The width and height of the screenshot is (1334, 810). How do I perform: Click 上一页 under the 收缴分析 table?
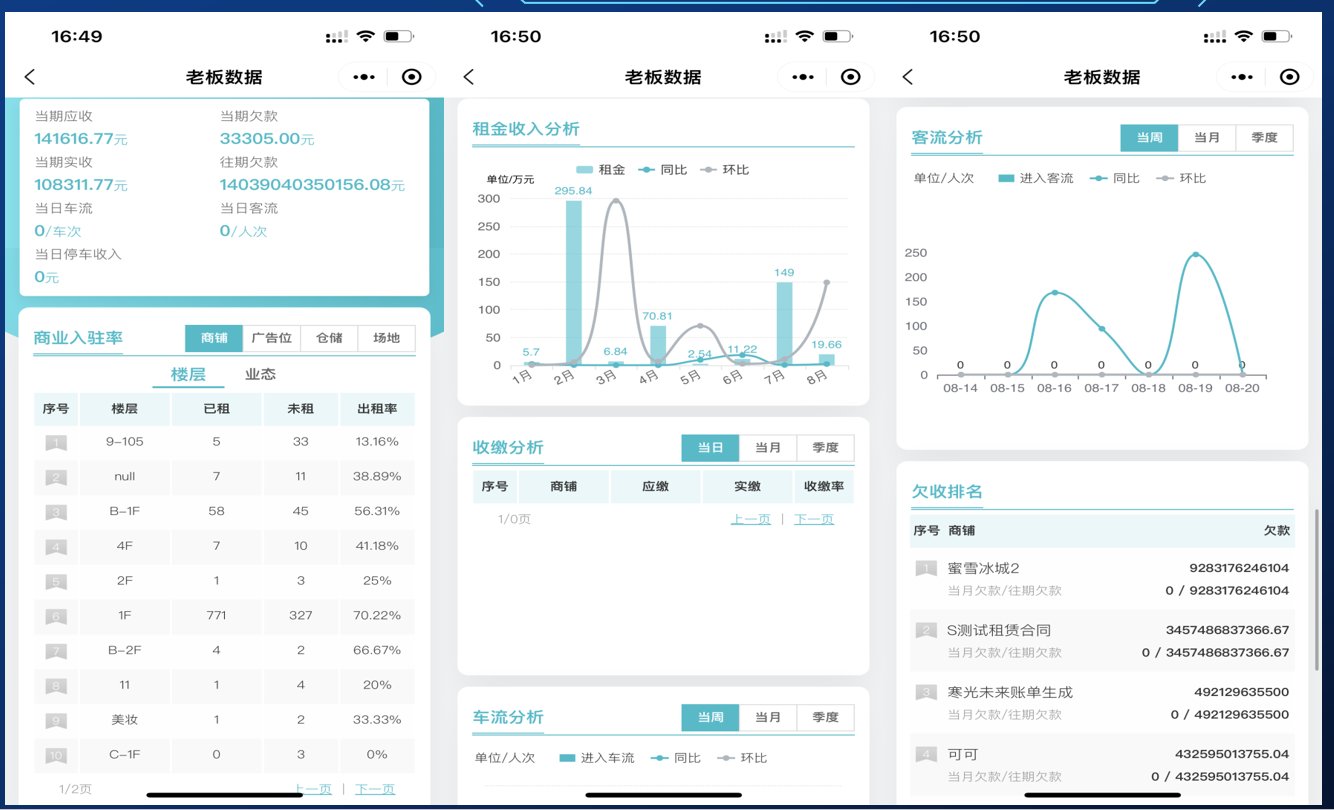click(x=750, y=519)
